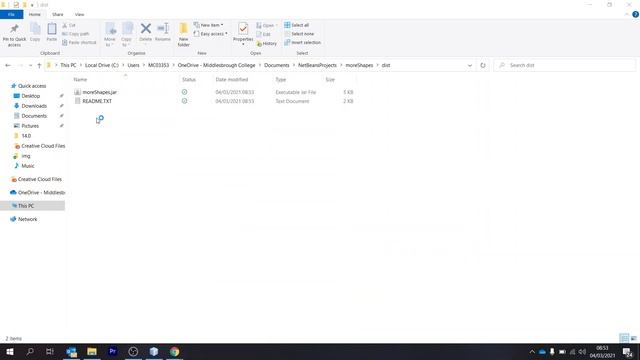Click the Copy ribbon icon
The image size is (640, 360).
[35, 33]
